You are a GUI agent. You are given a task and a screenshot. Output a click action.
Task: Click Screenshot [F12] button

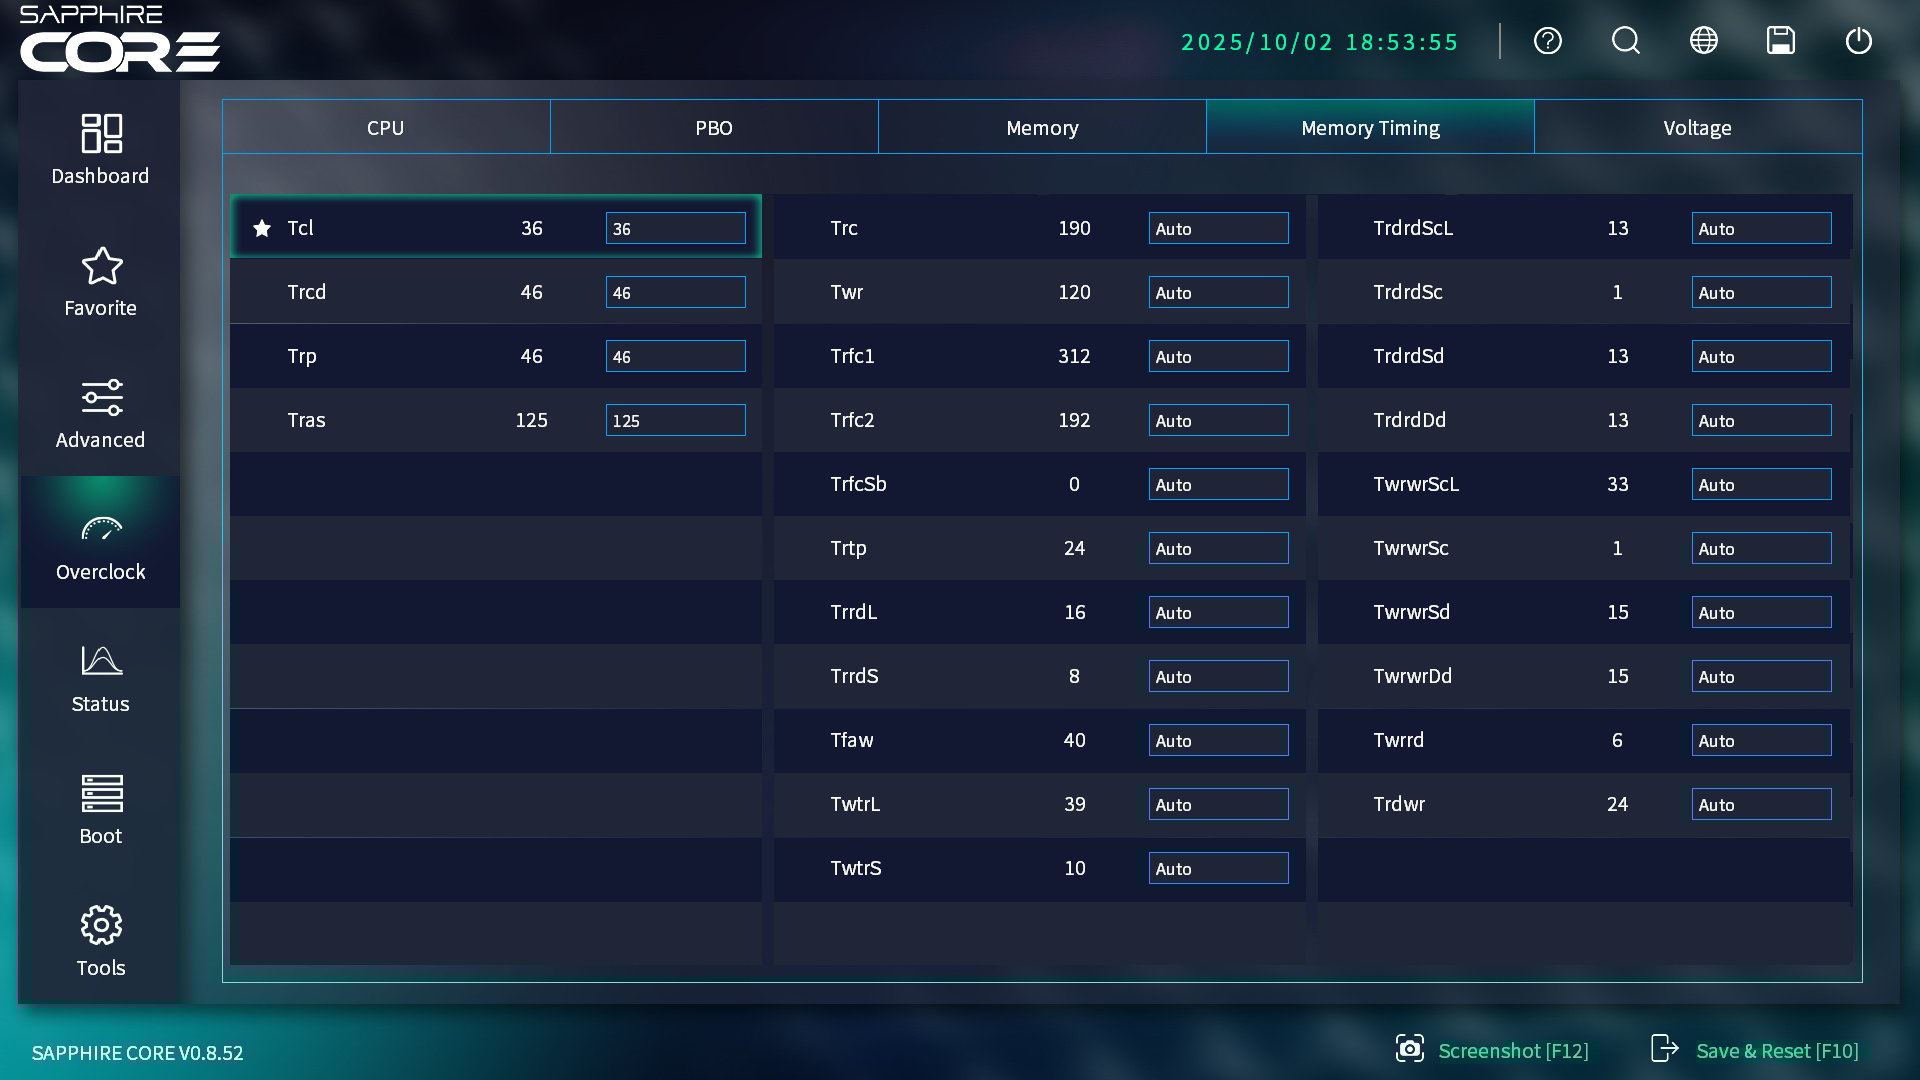[x=1493, y=1051]
